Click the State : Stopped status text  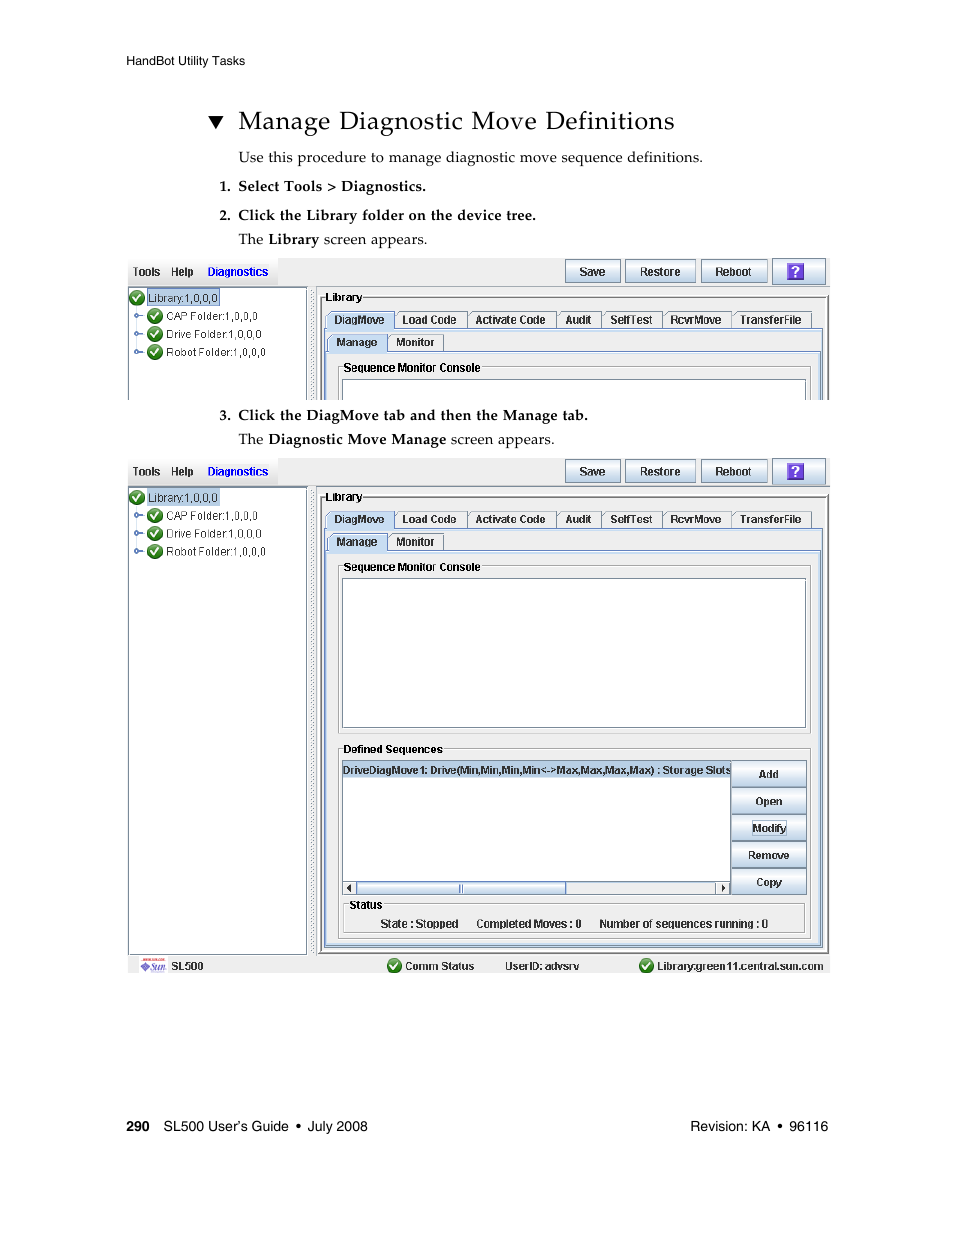pos(419,924)
